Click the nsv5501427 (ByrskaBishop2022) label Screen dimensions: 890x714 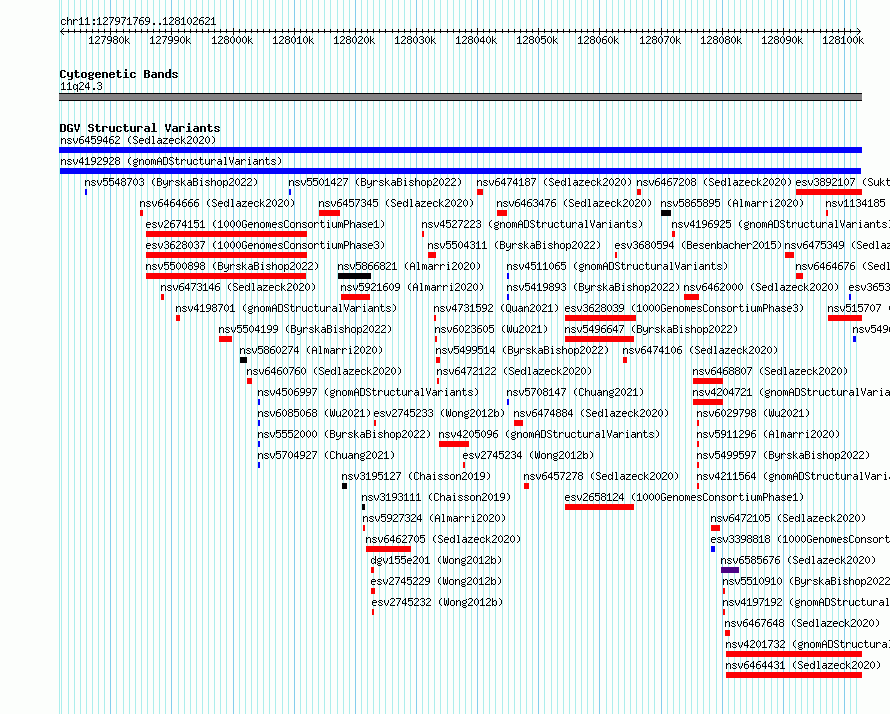(375, 182)
